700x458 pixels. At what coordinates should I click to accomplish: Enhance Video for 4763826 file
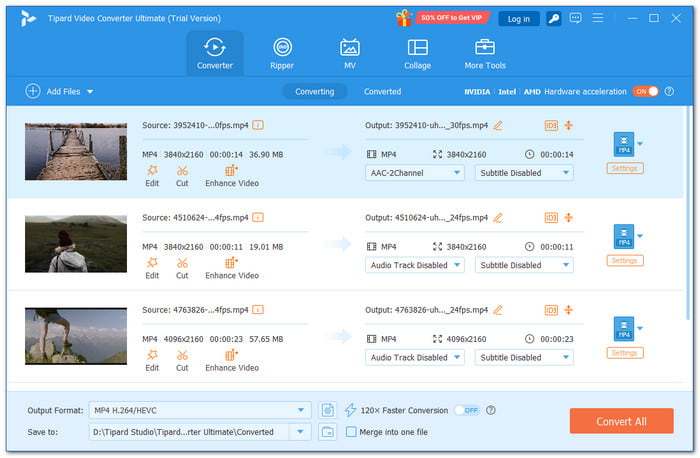pyautogui.click(x=232, y=361)
